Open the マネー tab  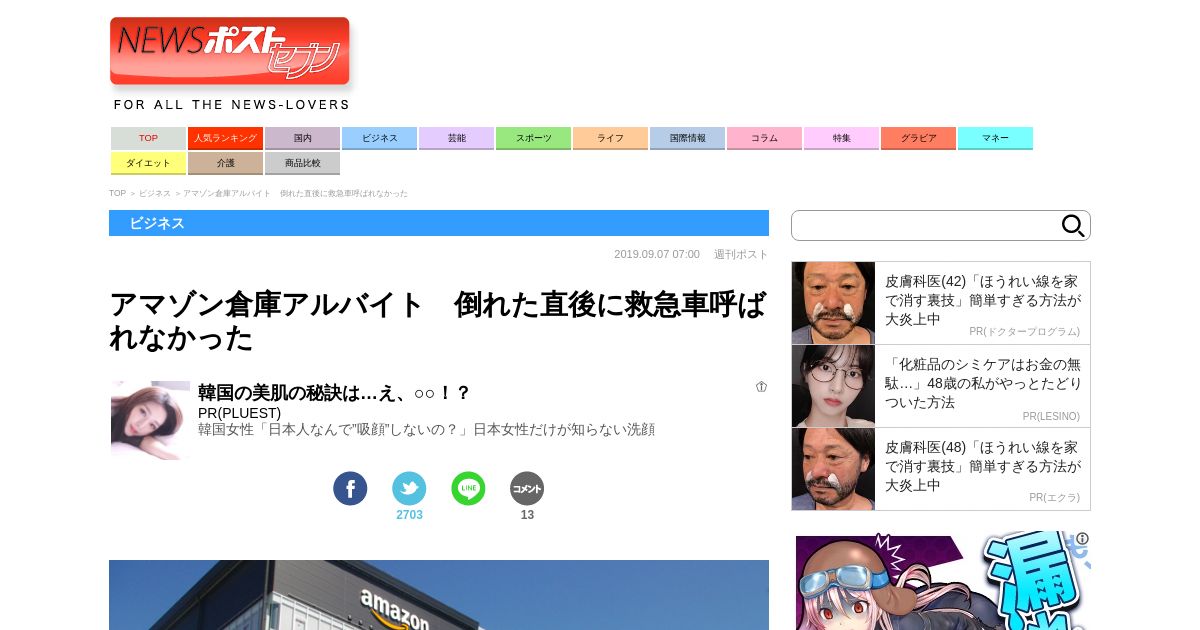(x=995, y=138)
